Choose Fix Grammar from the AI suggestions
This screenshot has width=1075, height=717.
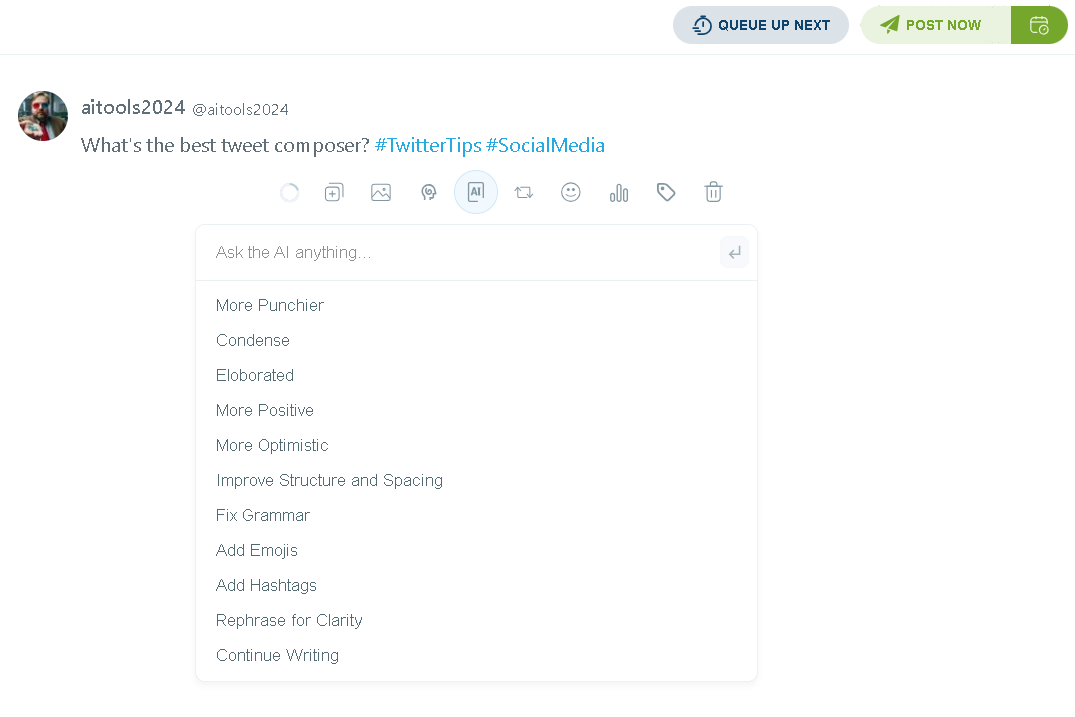263,515
